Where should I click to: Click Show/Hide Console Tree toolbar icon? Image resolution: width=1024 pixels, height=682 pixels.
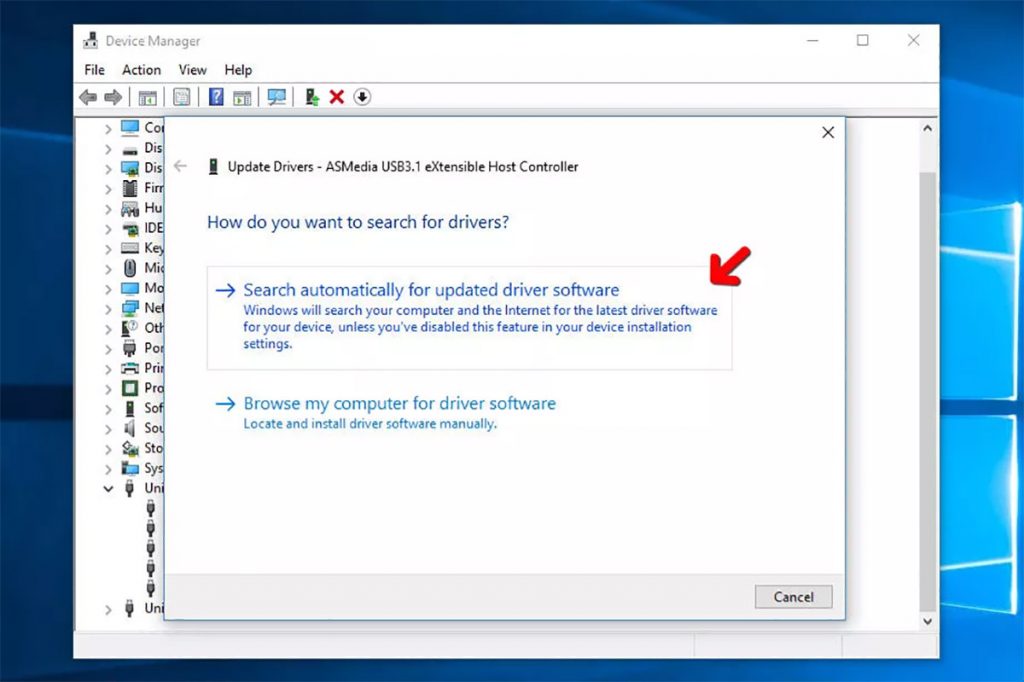[x=147, y=97]
